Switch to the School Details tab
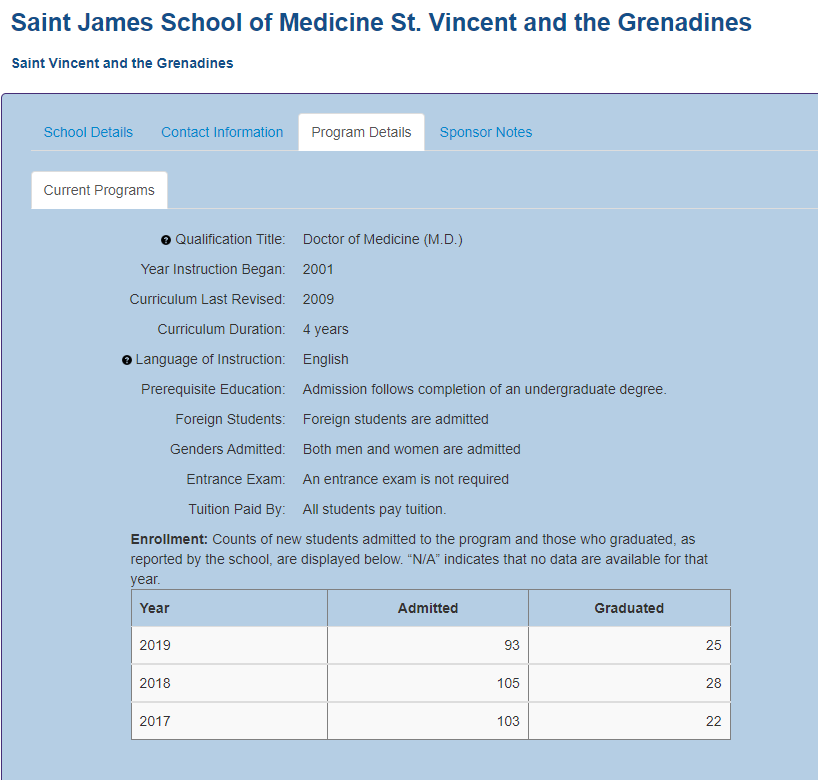 pyautogui.click(x=88, y=132)
